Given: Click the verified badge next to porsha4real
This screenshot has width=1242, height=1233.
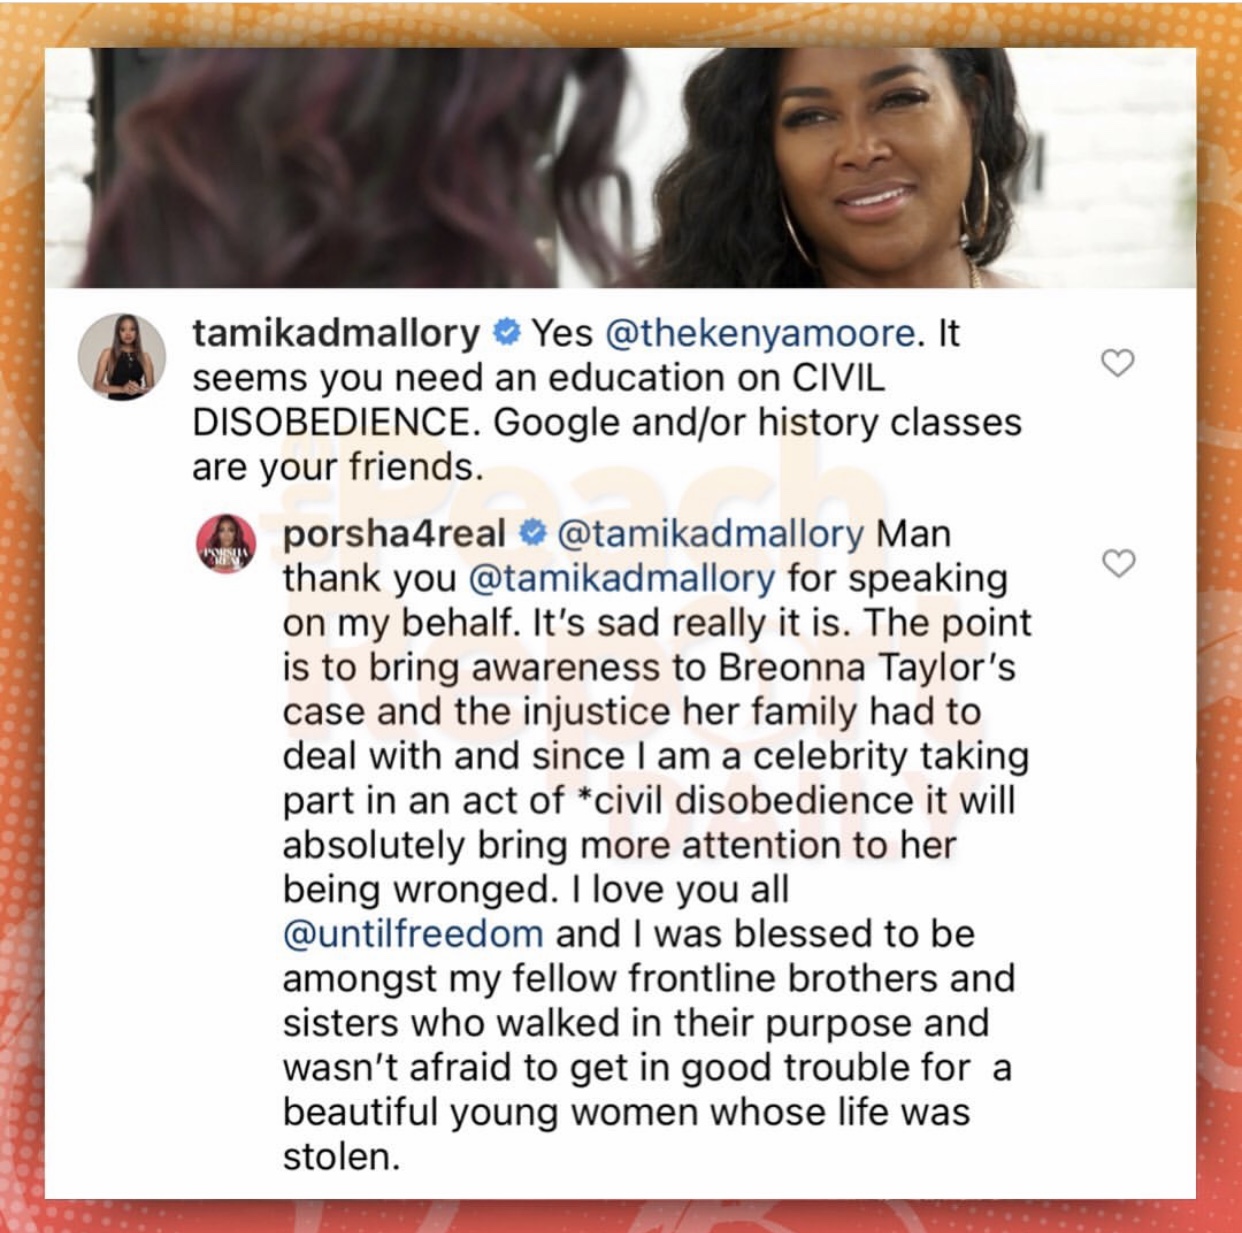Looking at the screenshot, I should click(533, 533).
